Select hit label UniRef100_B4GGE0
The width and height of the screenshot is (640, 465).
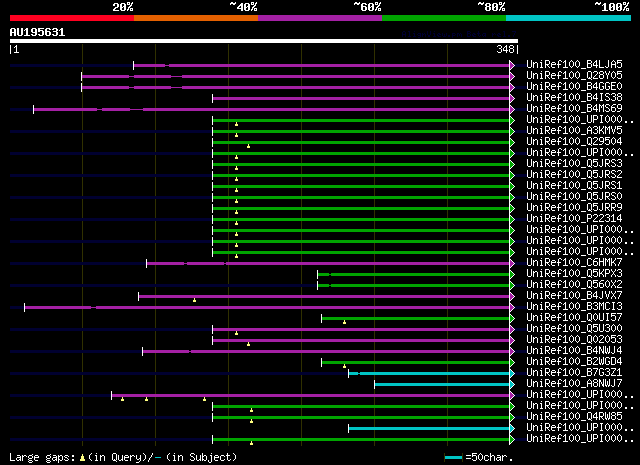tap(574, 87)
